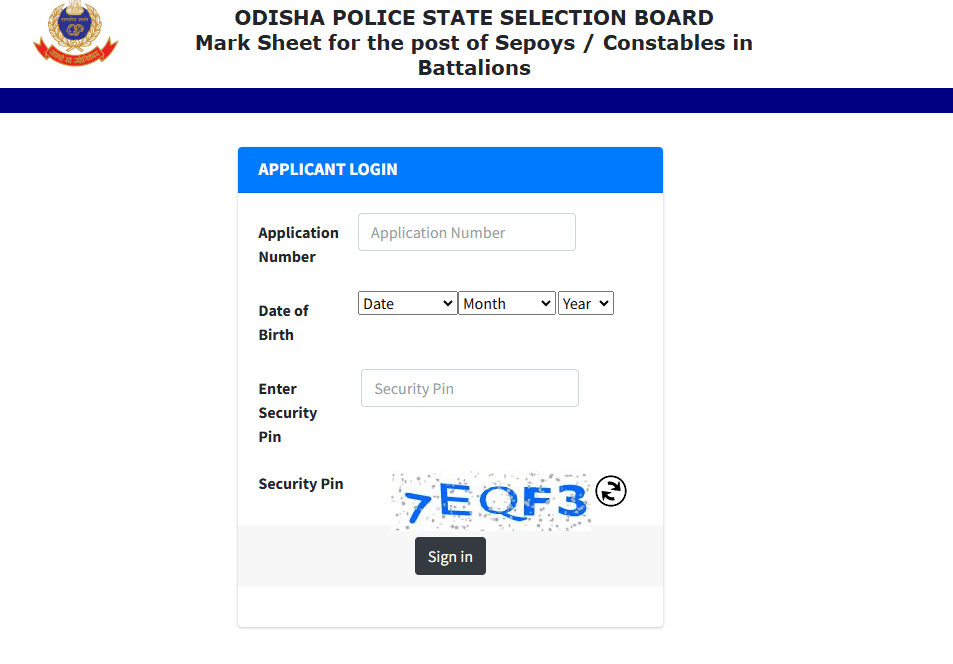Click the Date of Birth label
The width and height of the screenshot is (953, 664).
point(283,322)
